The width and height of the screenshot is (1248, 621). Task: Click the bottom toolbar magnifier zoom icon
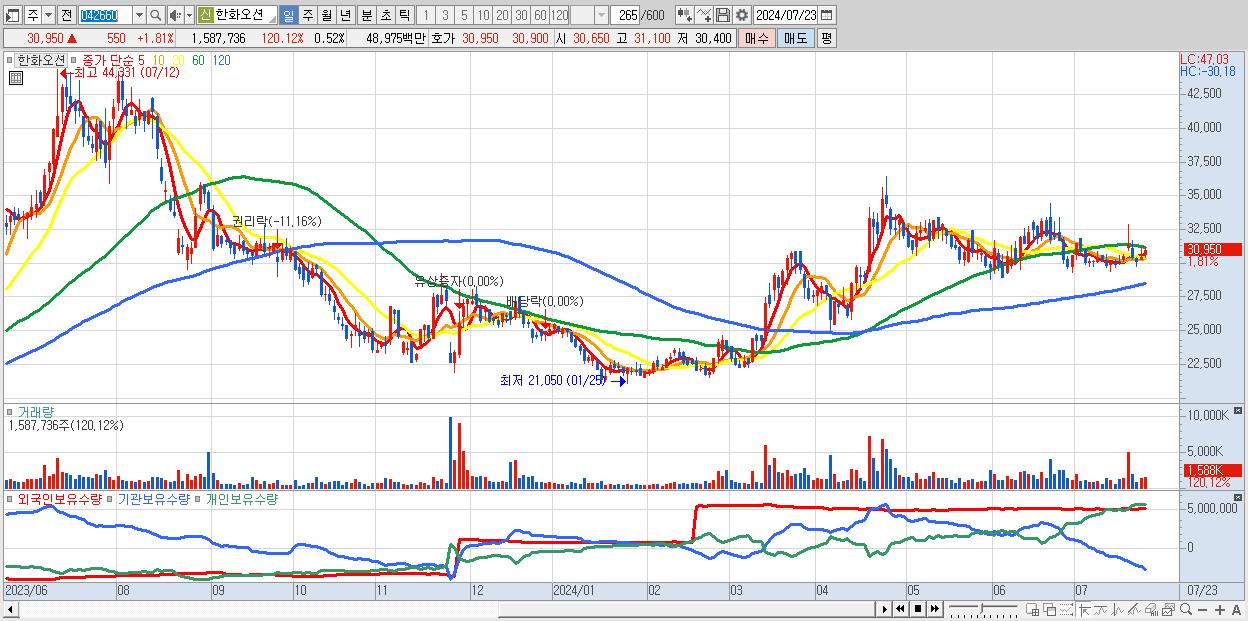(x=1186, y=609)
